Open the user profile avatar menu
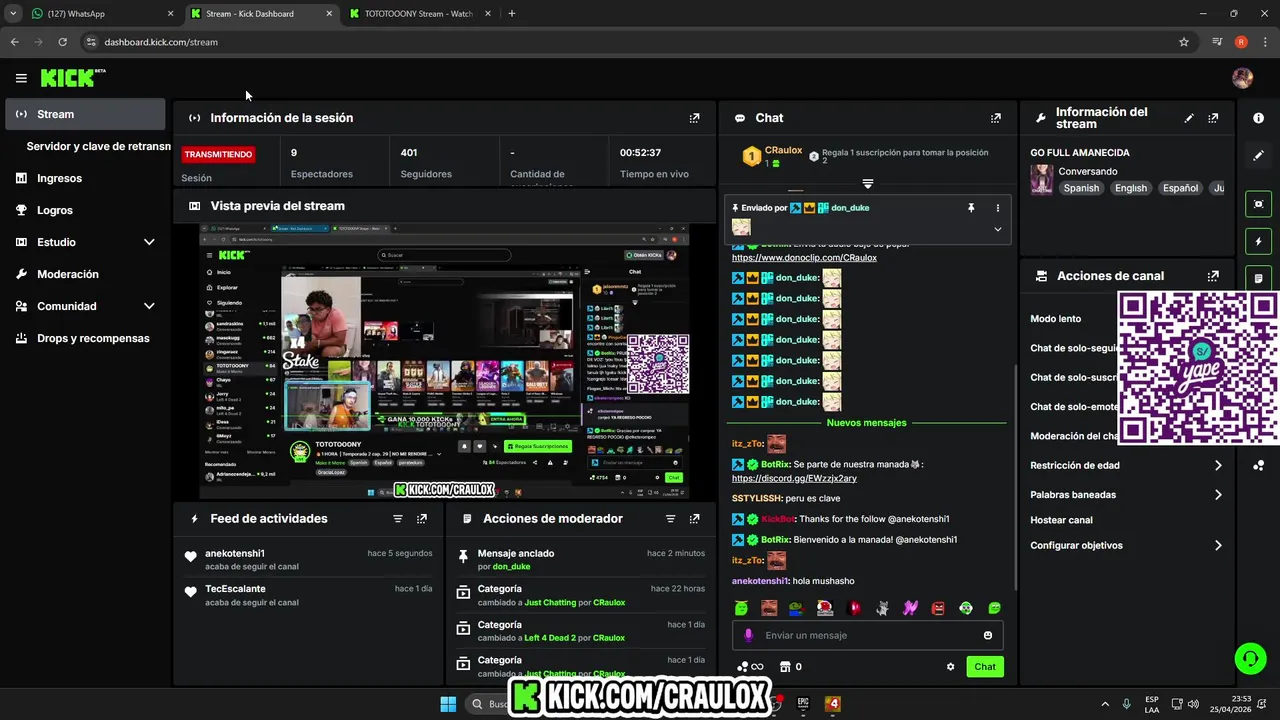1280x720 pixels. click(1242, 78)
